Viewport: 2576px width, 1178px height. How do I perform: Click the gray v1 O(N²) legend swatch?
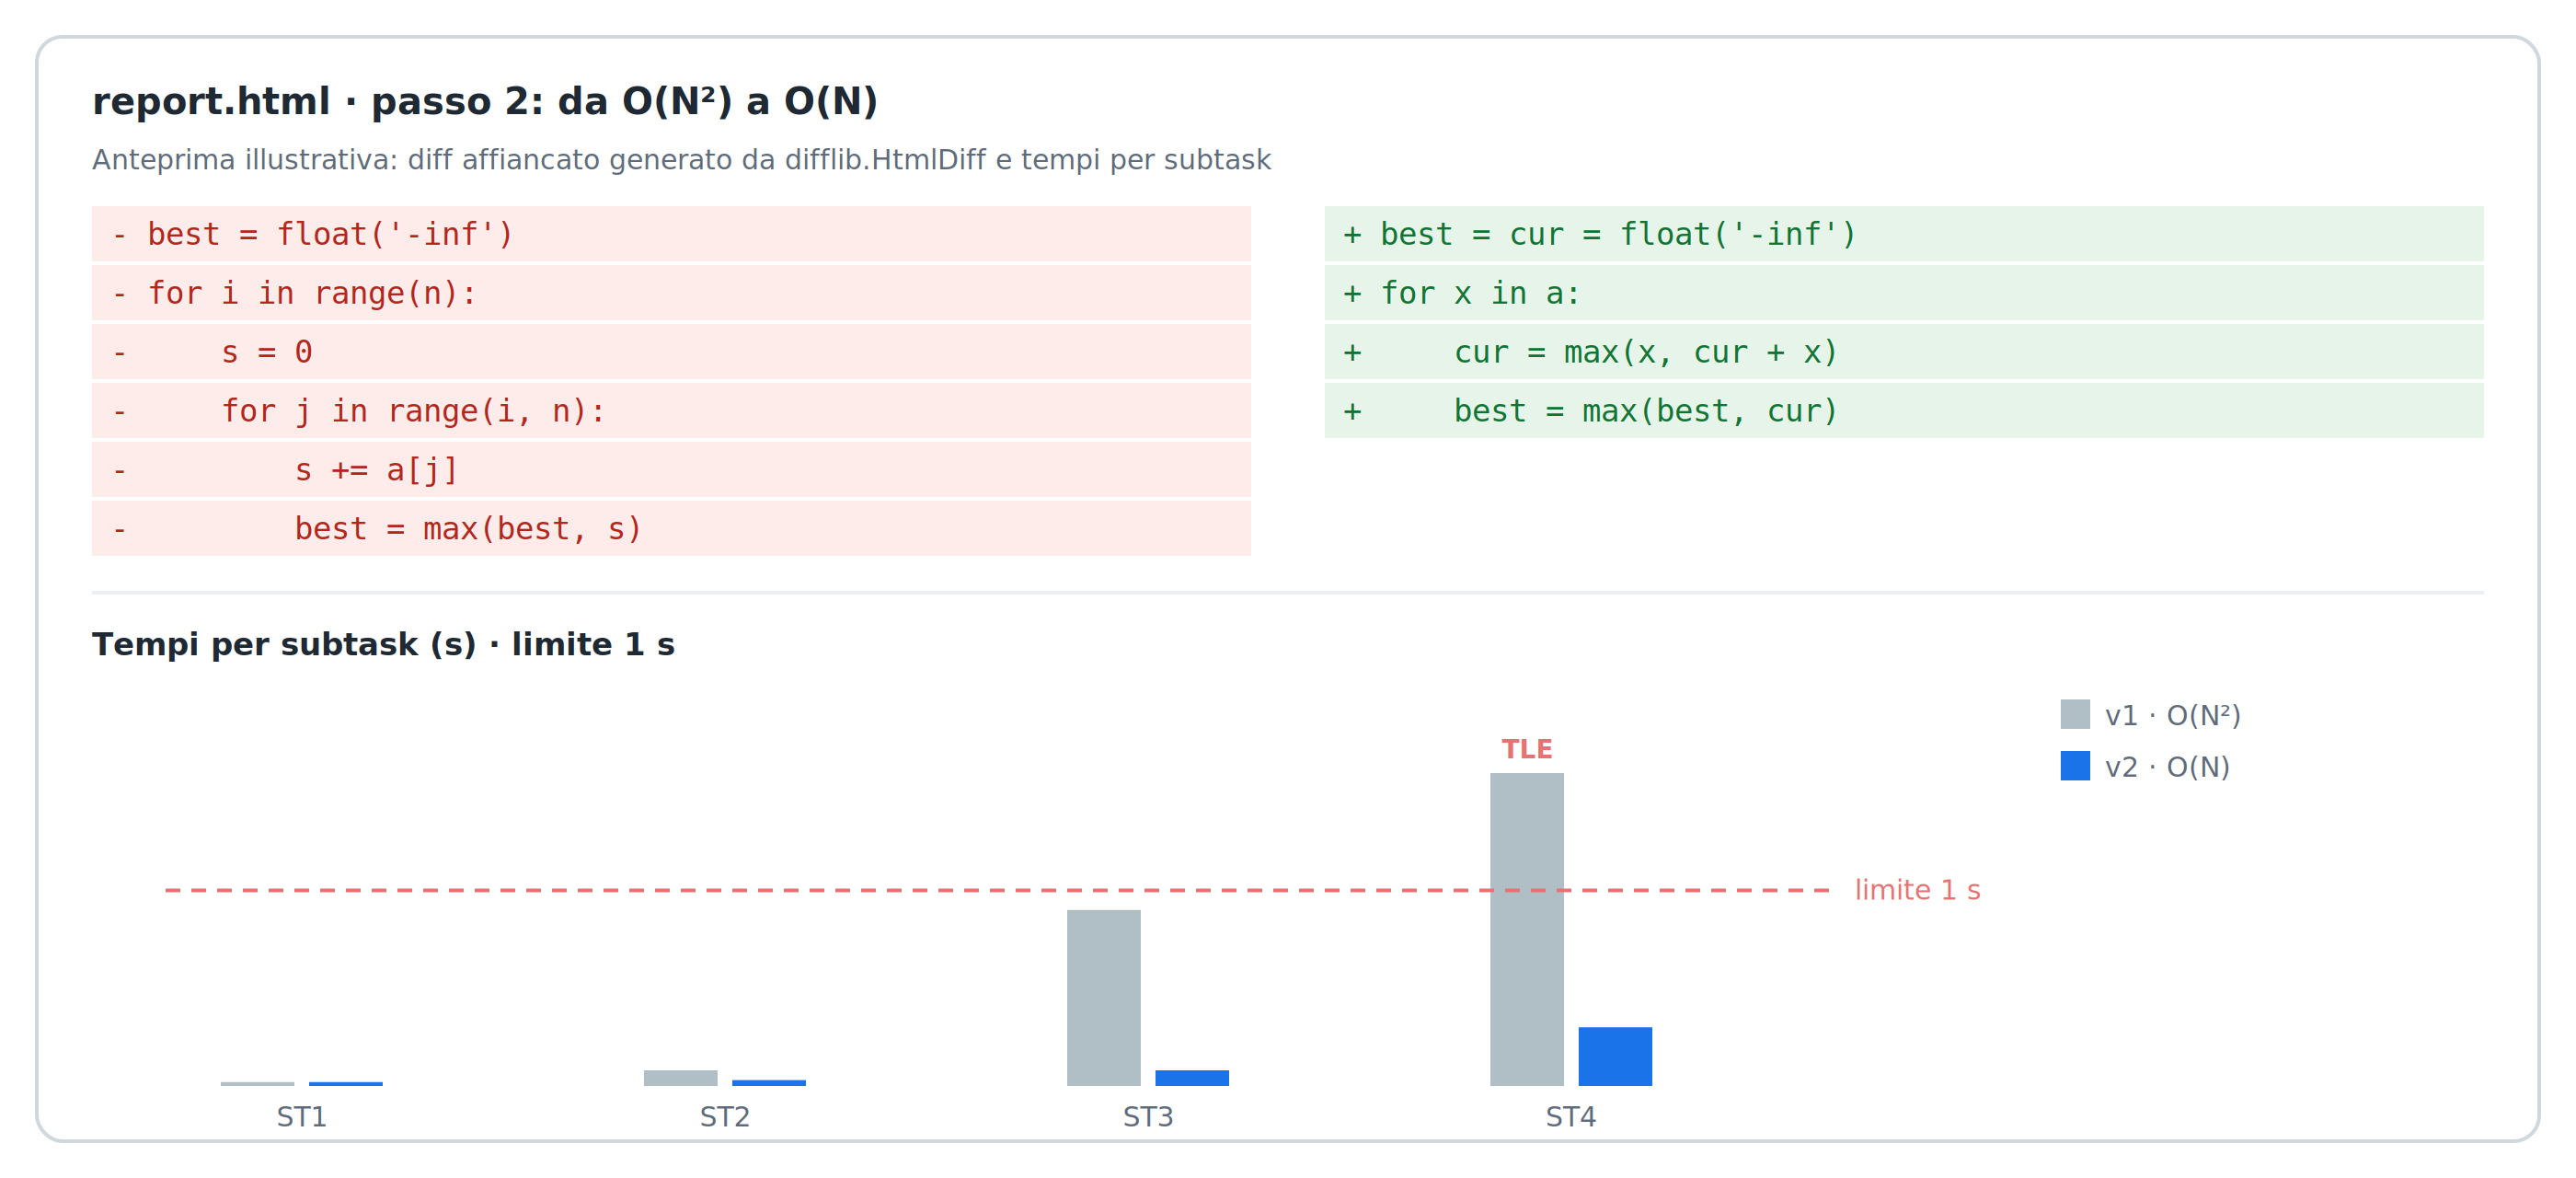click(2075, 714)
